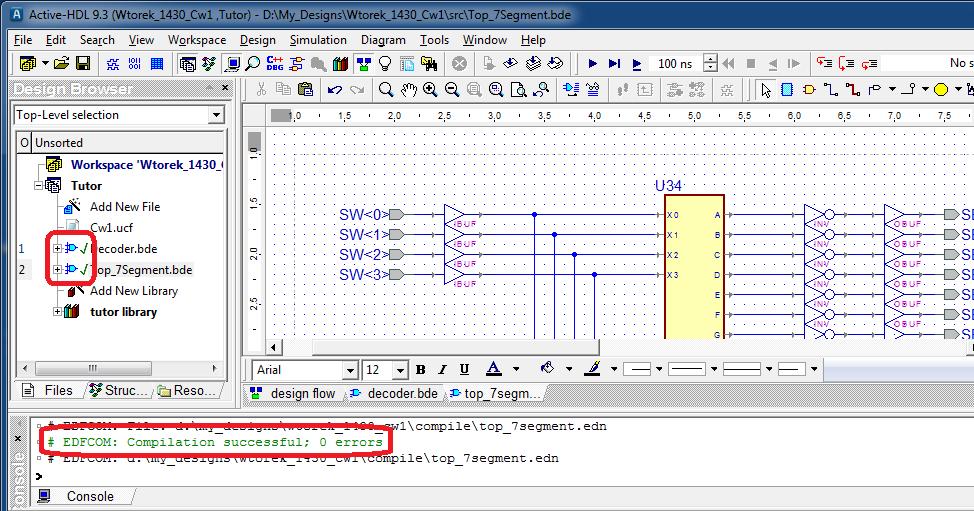Toggle Underline text formatting

(x=464, y=369)
